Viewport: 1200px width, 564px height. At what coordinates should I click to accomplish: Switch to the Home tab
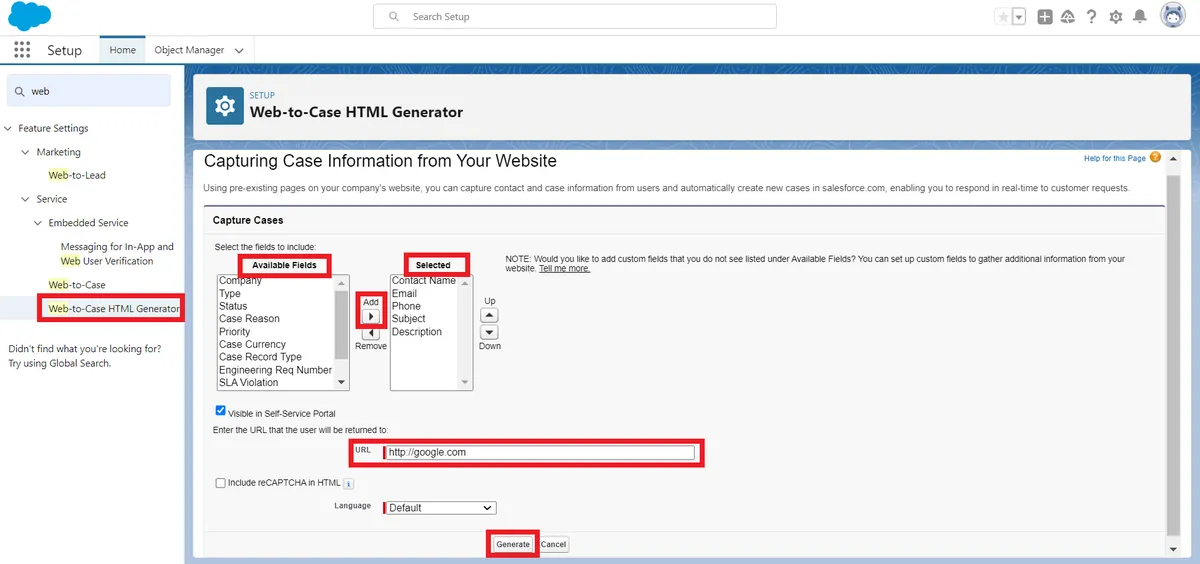pyautogui.click(x=122, y=50)
